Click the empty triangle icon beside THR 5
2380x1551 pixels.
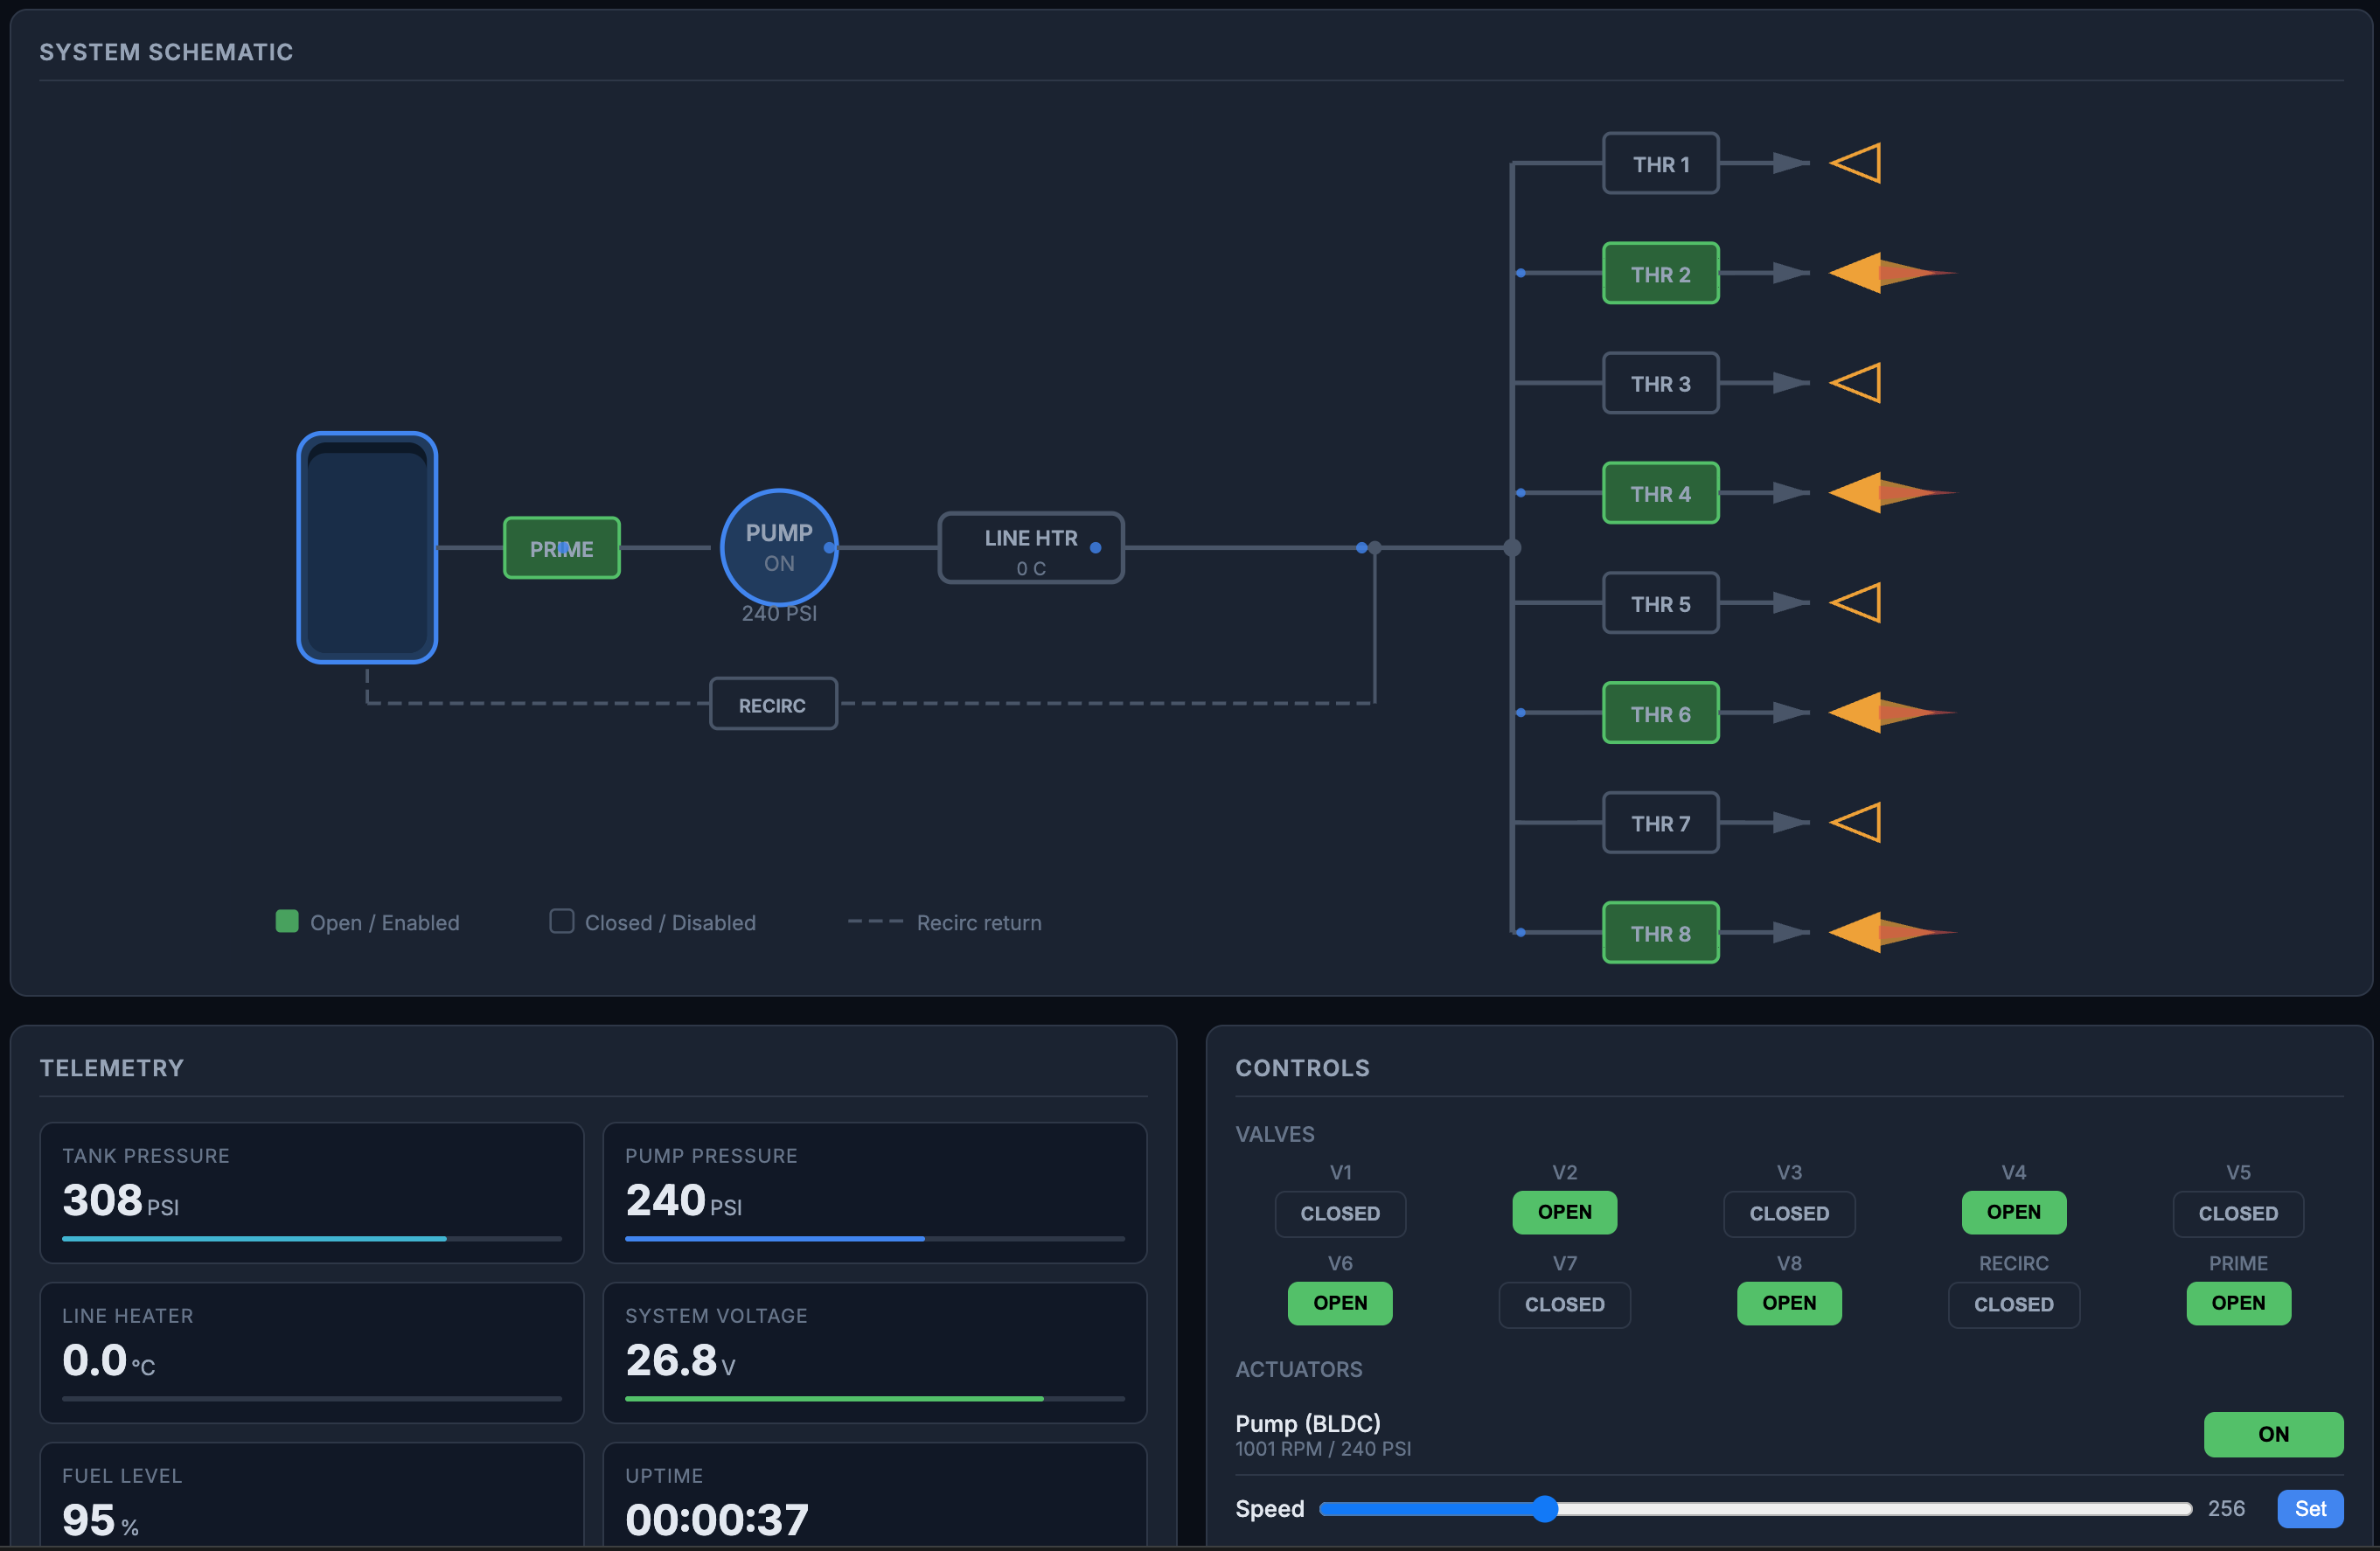coord(1856,603)
